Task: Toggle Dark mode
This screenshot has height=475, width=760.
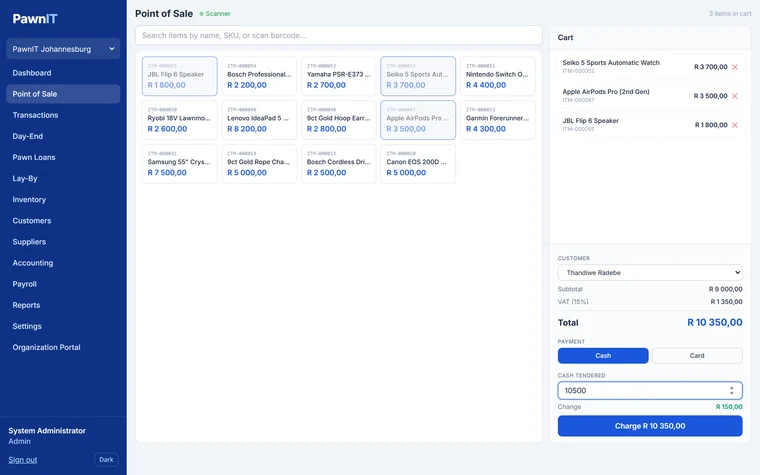Action: pyautogui.click(x=106, y=459)
